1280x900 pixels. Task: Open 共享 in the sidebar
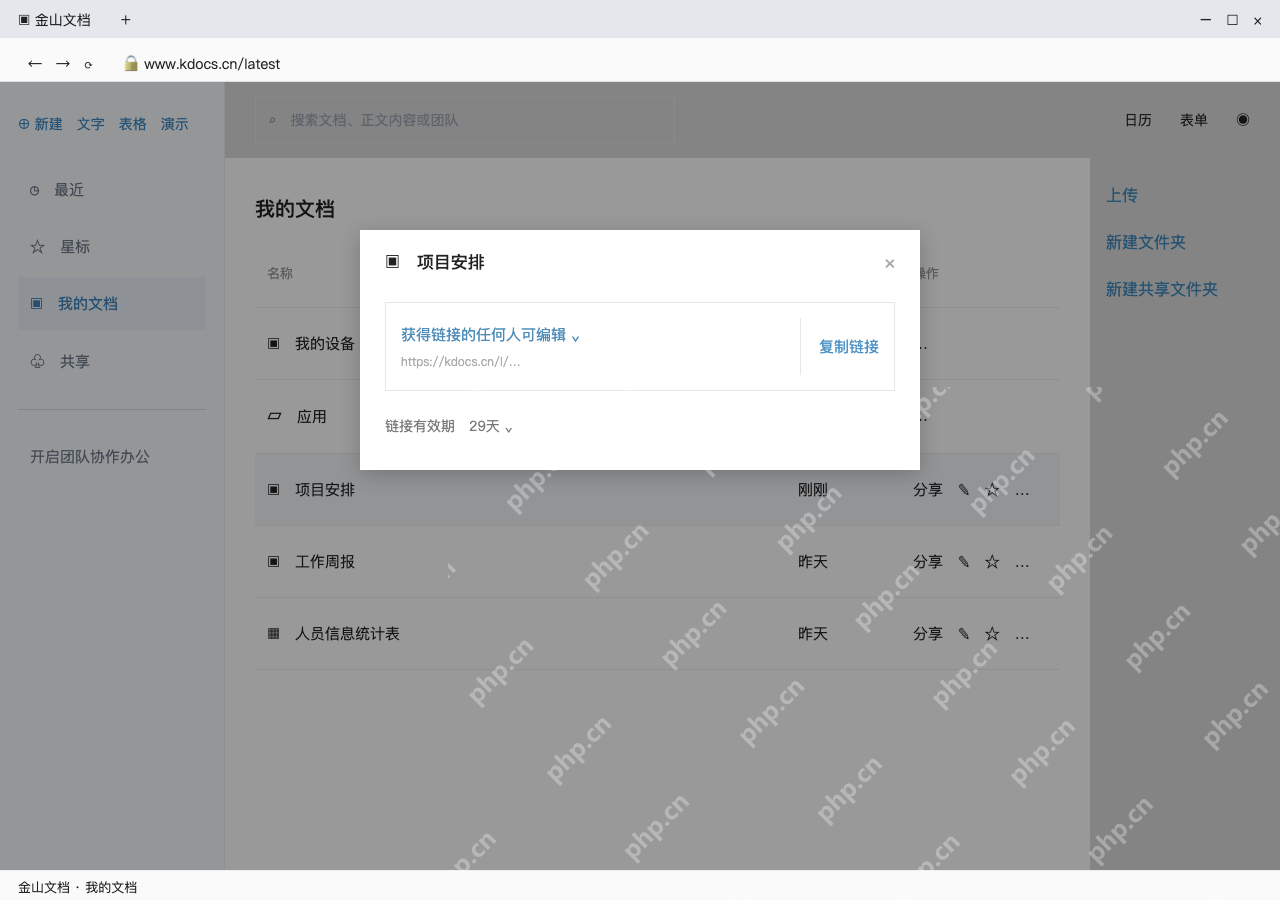(x=112, y=362)
